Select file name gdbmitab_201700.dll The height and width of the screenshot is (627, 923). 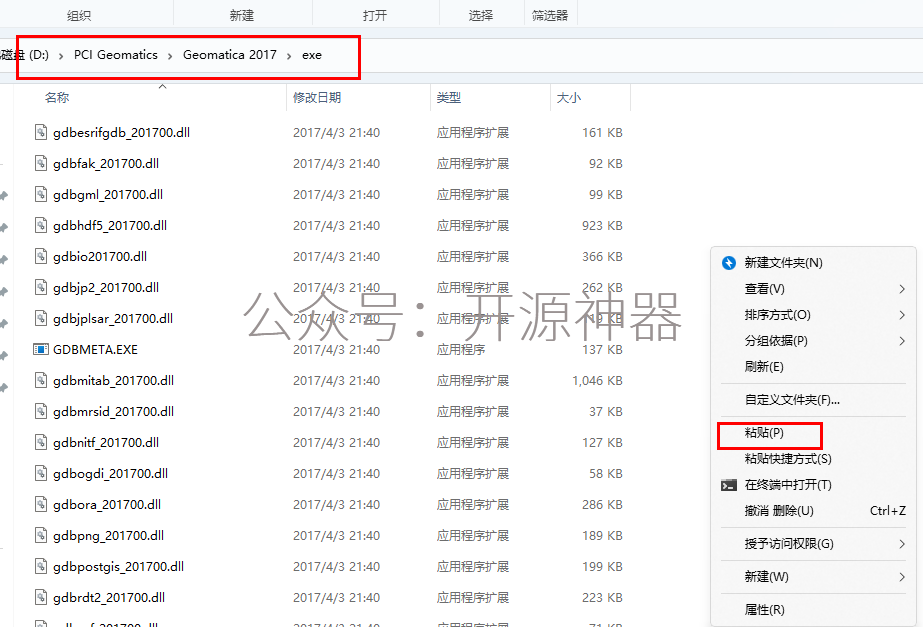(114, 381)
